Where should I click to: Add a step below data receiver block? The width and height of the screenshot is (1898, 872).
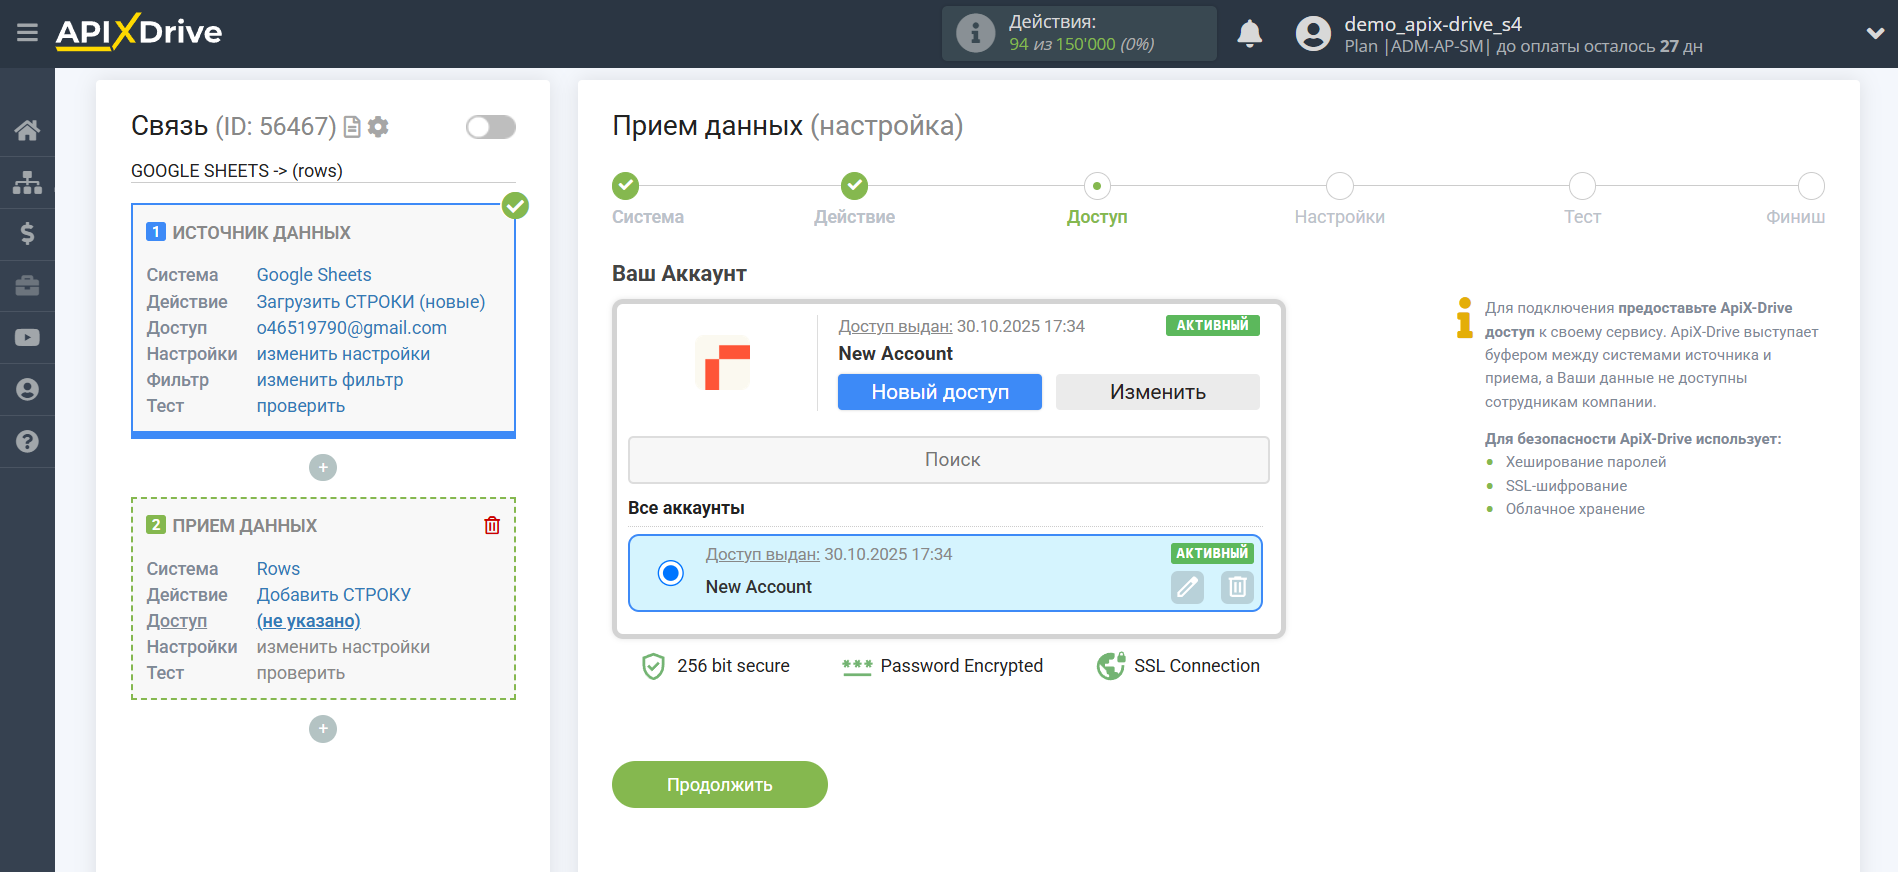pyautogui.click(x=323, y=729)
